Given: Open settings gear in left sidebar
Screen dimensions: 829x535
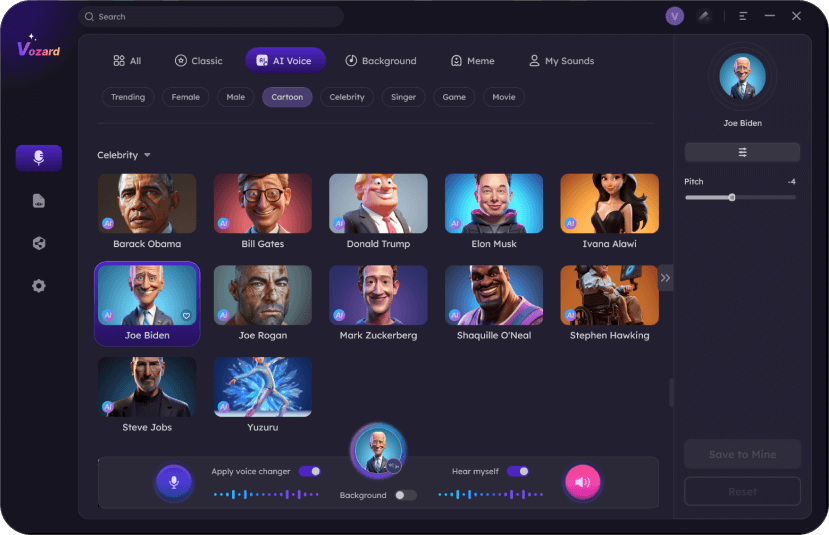Looking at the screenshot, I should pyautogui.click(x=38, y=286).
